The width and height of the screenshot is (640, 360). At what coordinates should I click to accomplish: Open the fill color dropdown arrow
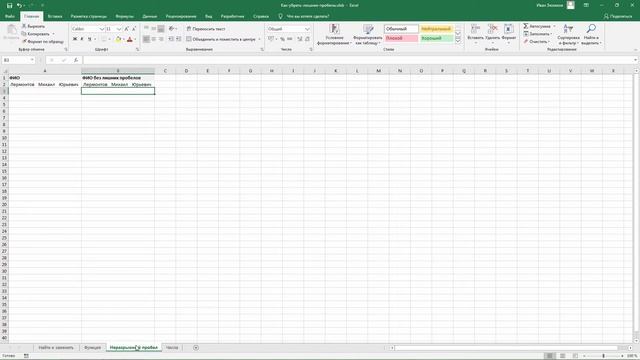point(123,39)
